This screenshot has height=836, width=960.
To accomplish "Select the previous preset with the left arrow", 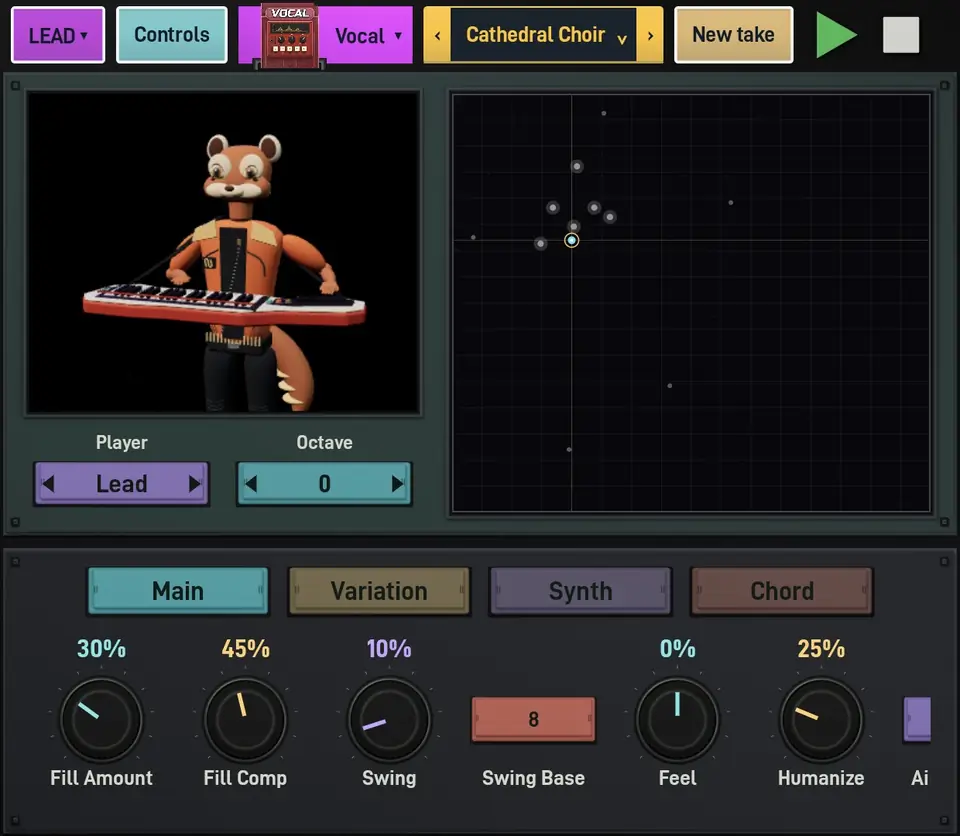I will tap(437, 36).
